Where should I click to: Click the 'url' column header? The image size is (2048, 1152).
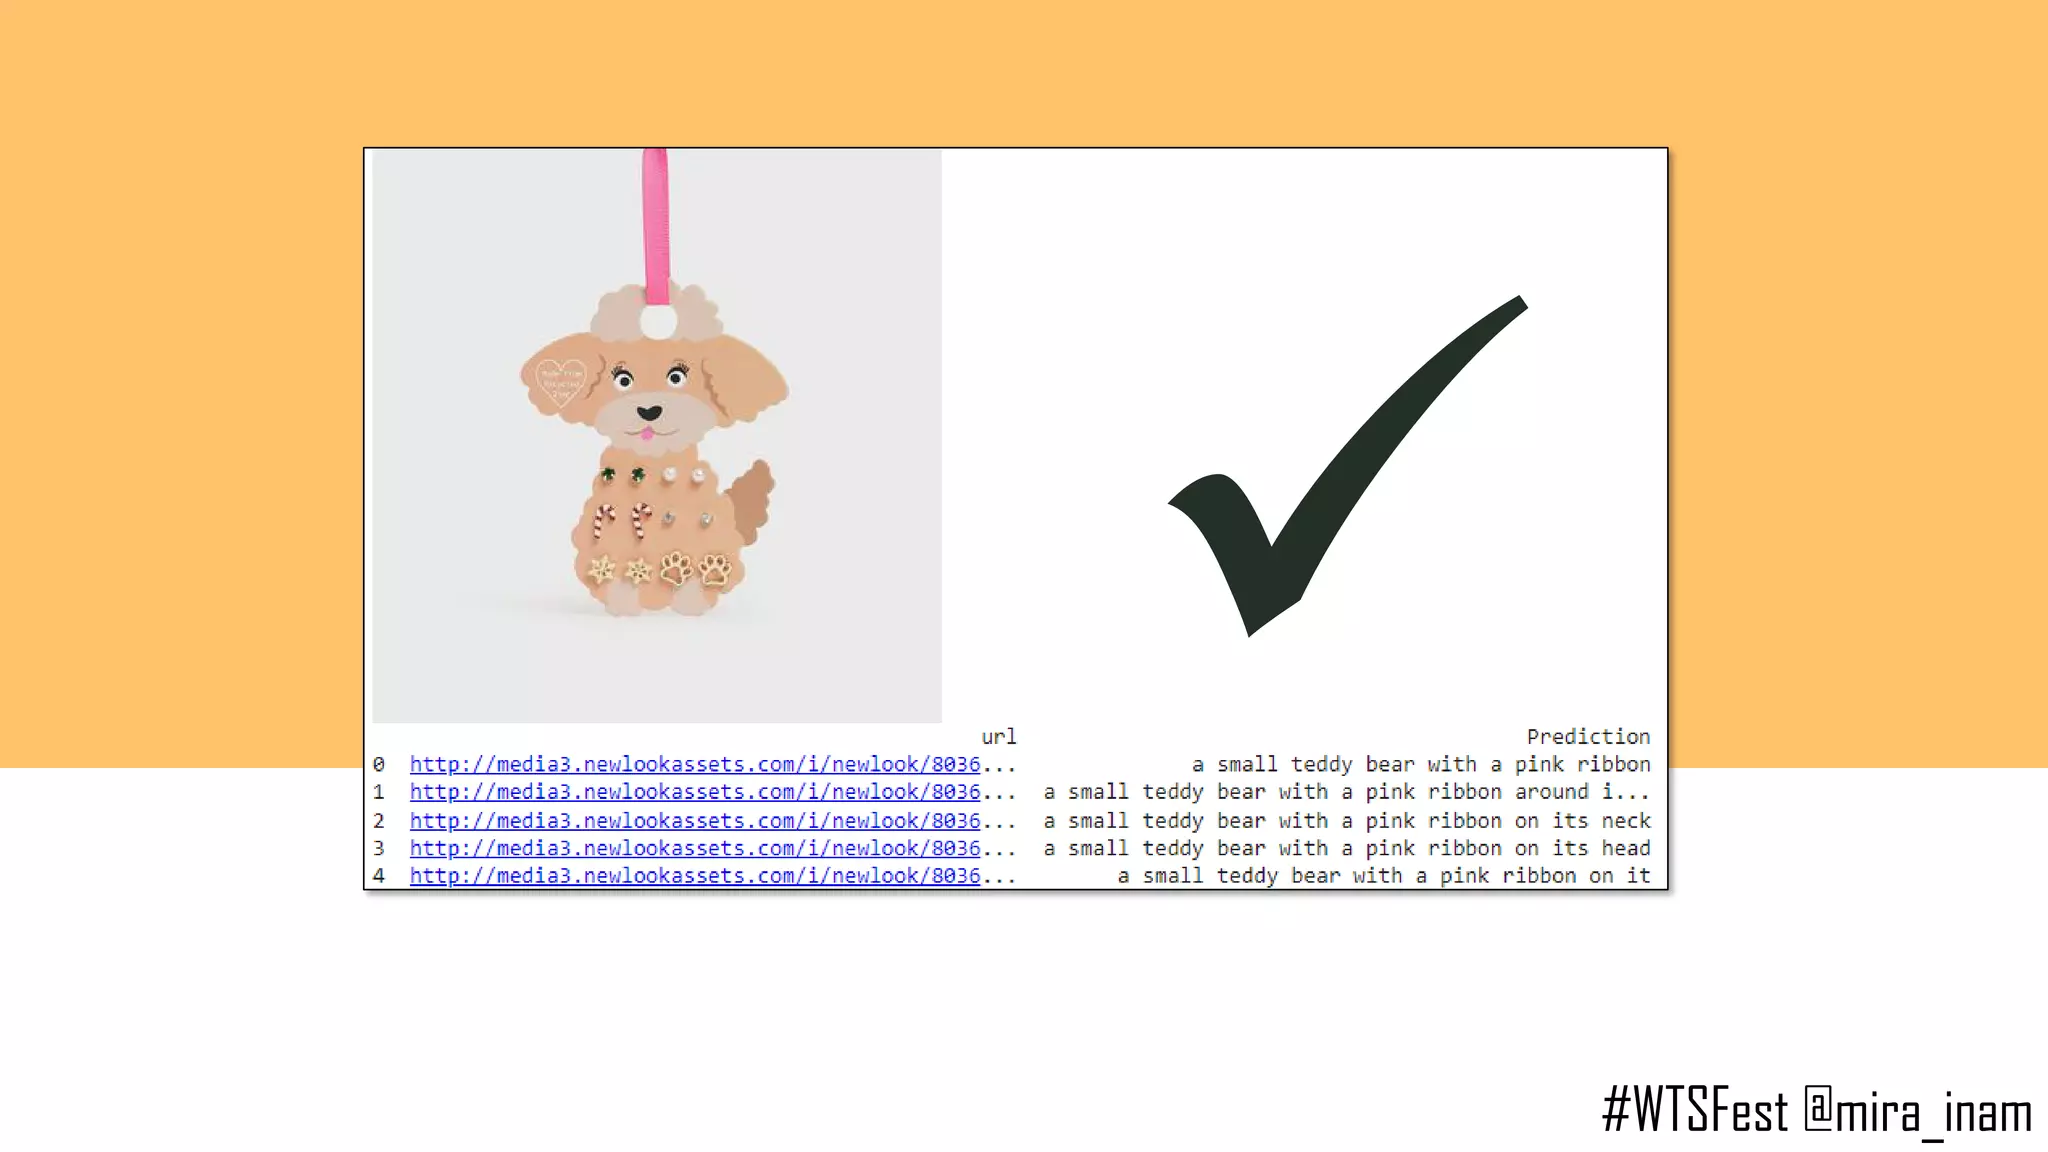point(998,737)
